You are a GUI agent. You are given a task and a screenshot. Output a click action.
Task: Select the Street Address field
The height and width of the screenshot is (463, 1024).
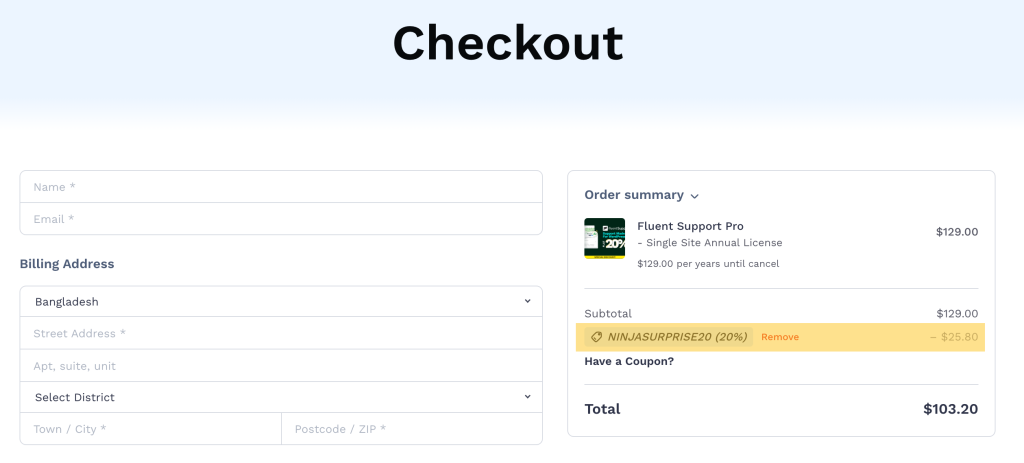(281, 333)
